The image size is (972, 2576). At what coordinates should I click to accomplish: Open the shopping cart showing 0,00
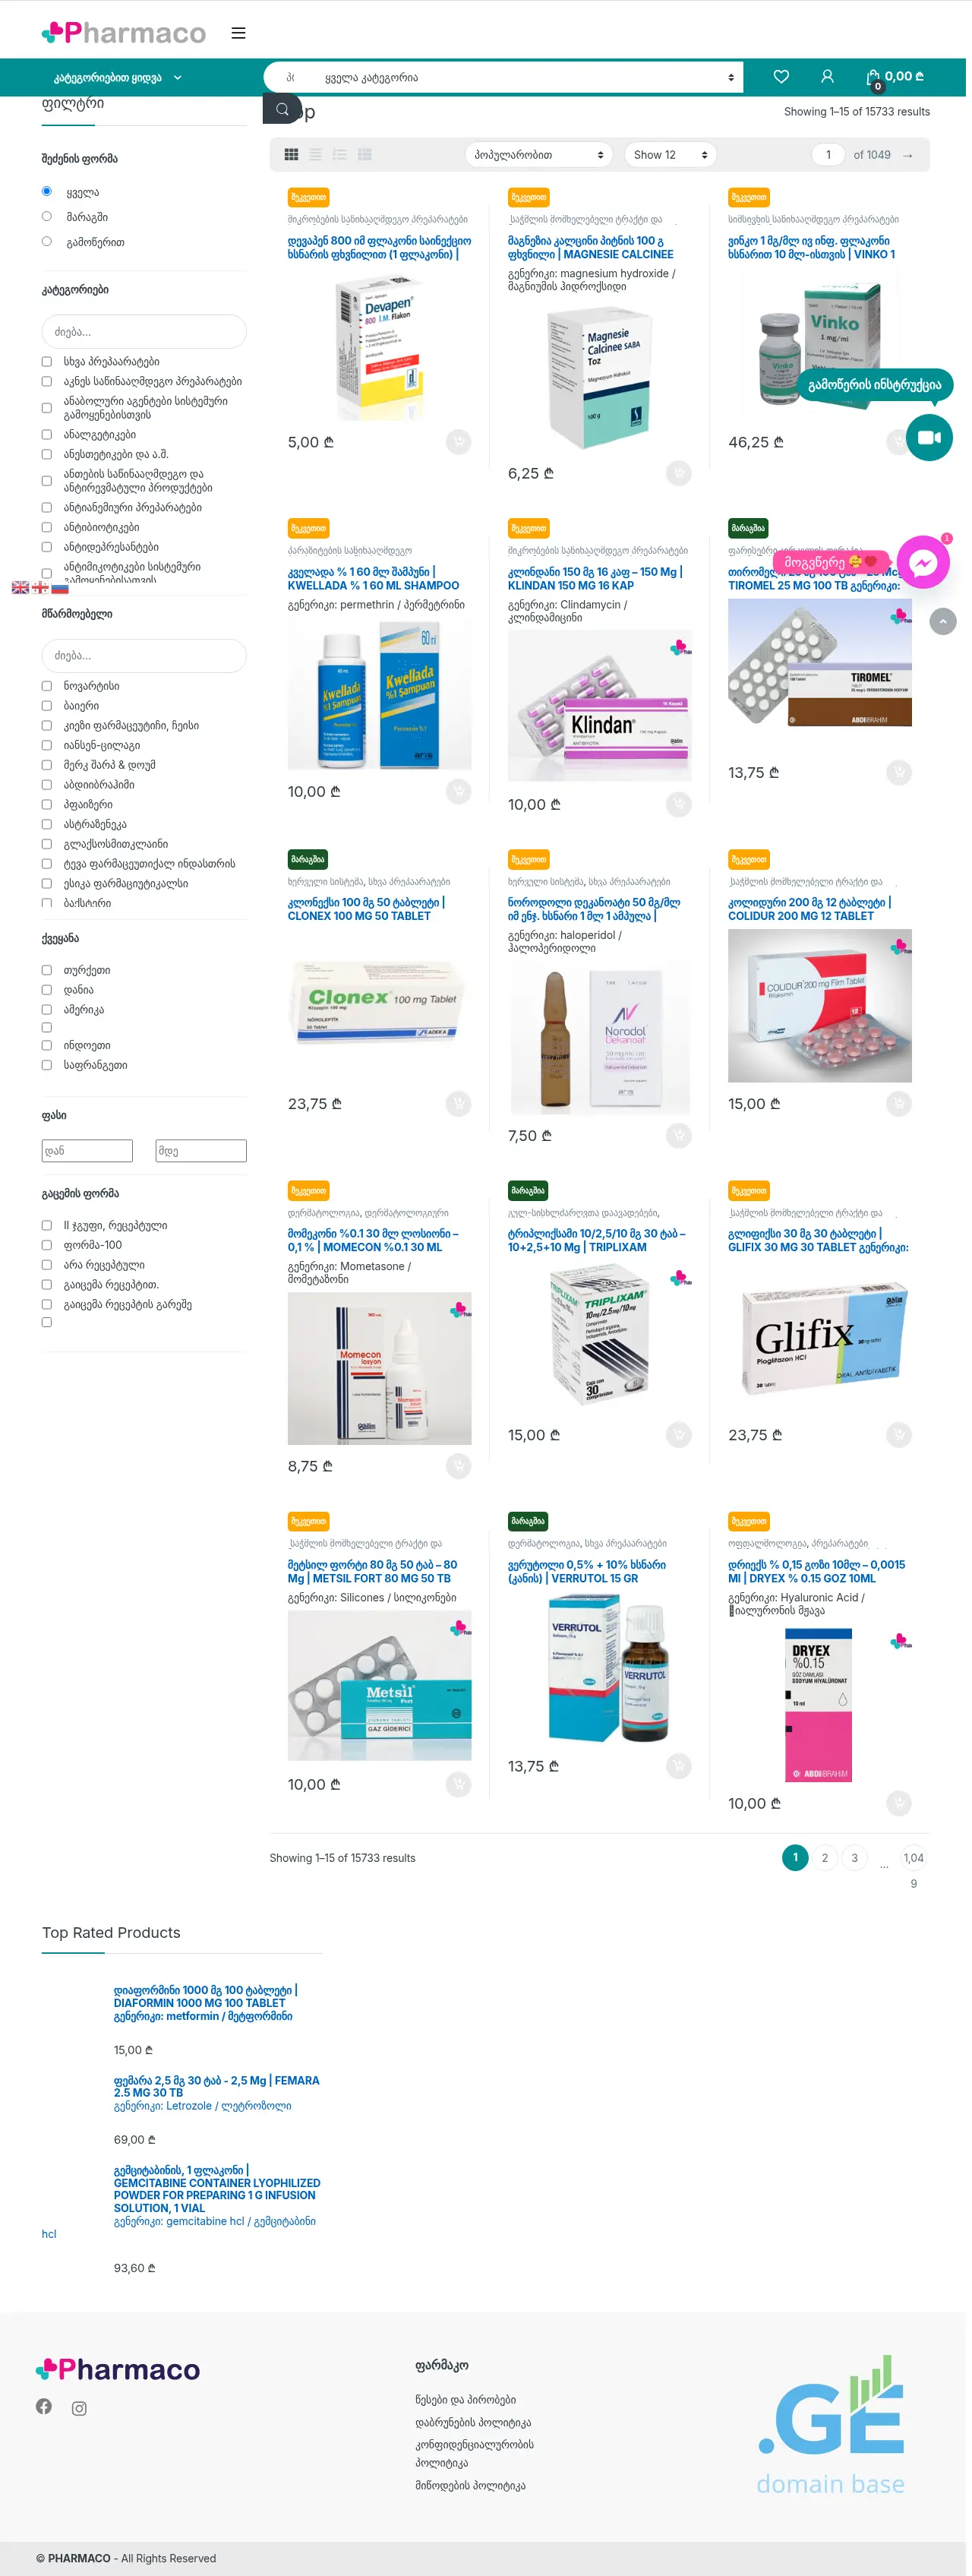pyautogui.click(x=894, y=77)
